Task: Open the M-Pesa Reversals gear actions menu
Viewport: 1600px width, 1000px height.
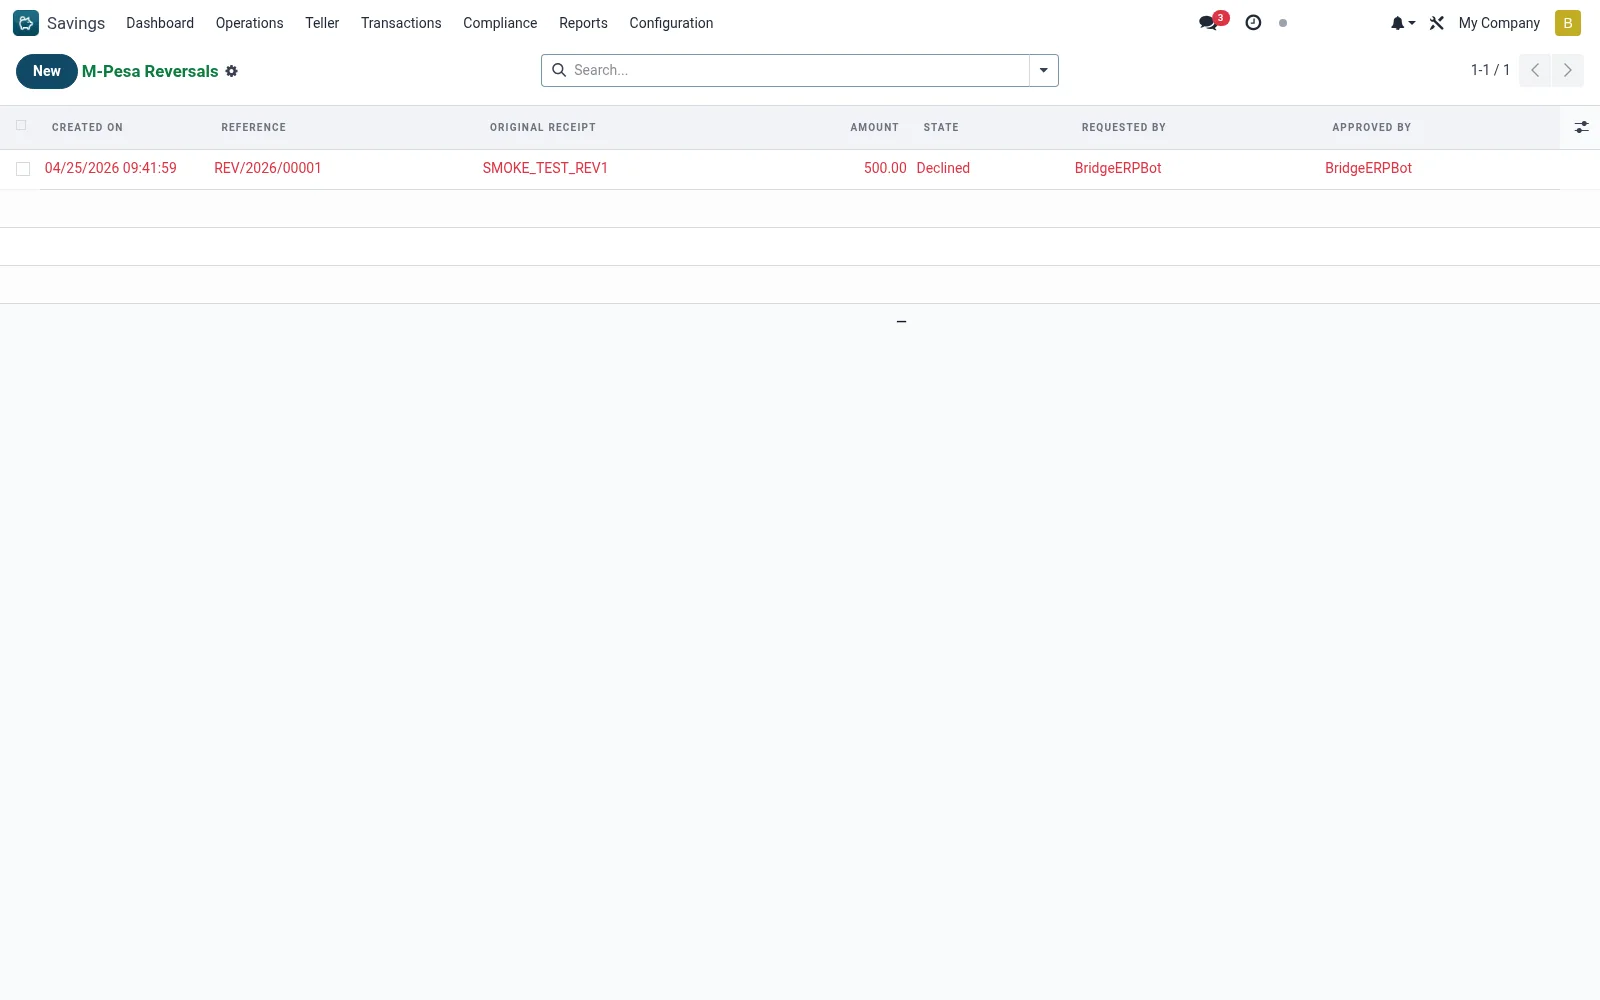Action: [231, 71]
